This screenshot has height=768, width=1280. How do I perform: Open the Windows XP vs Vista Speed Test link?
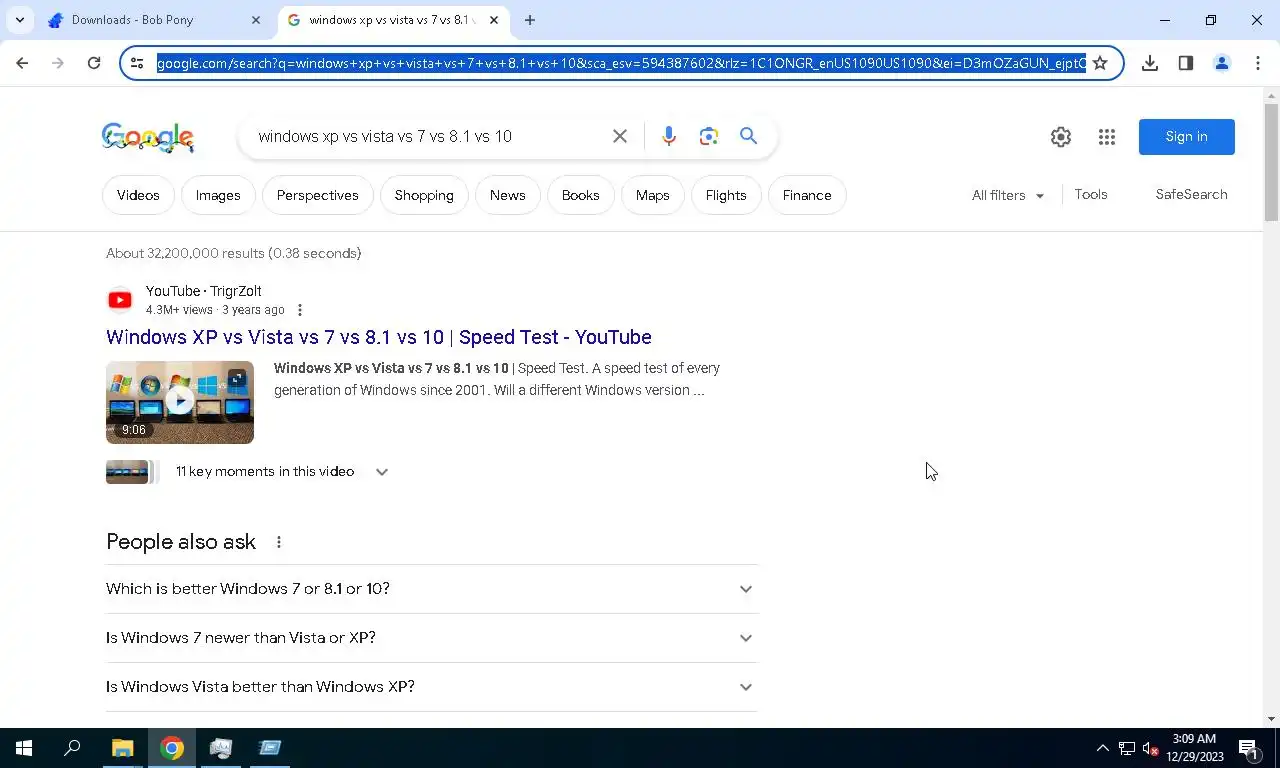click(379, 337)
